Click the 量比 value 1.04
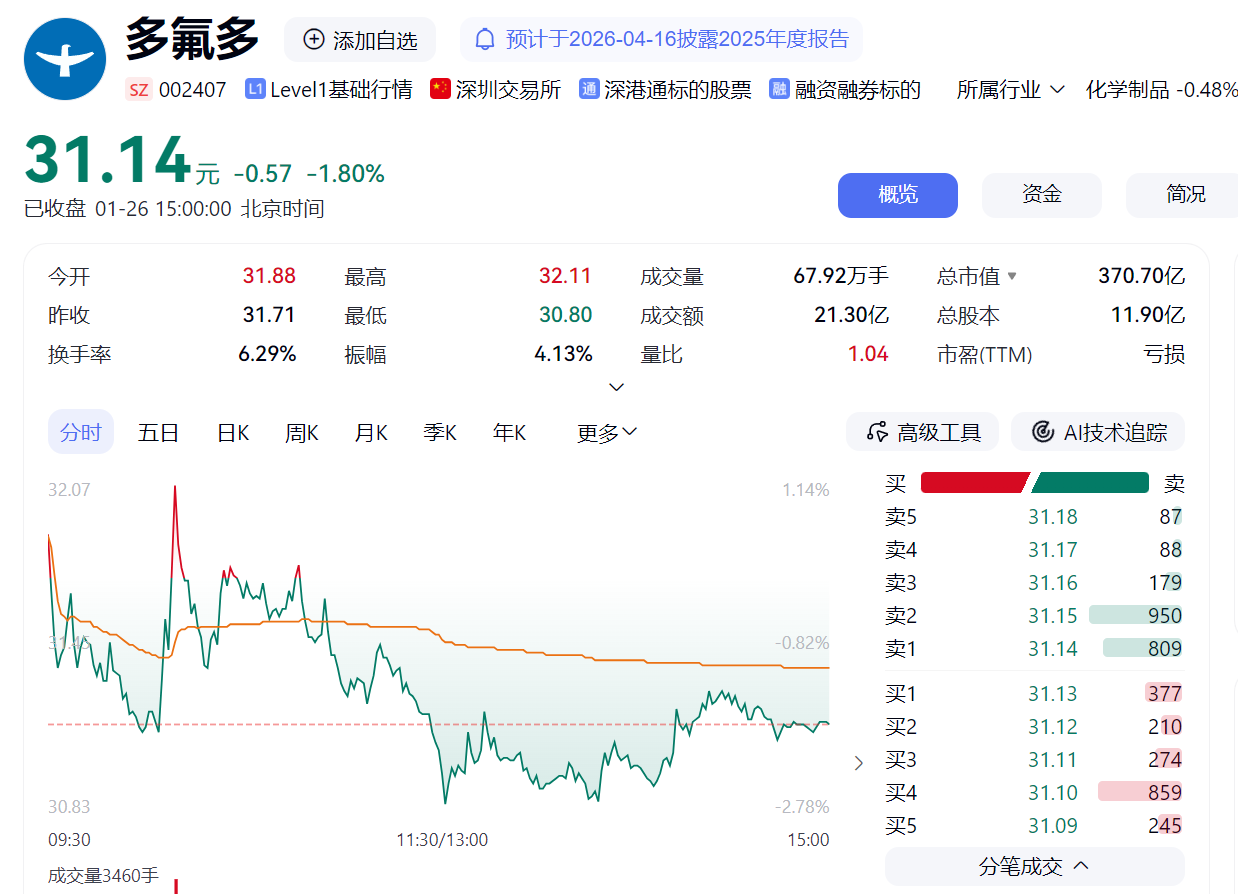The image size is (1238, 894). pos(868,354)
